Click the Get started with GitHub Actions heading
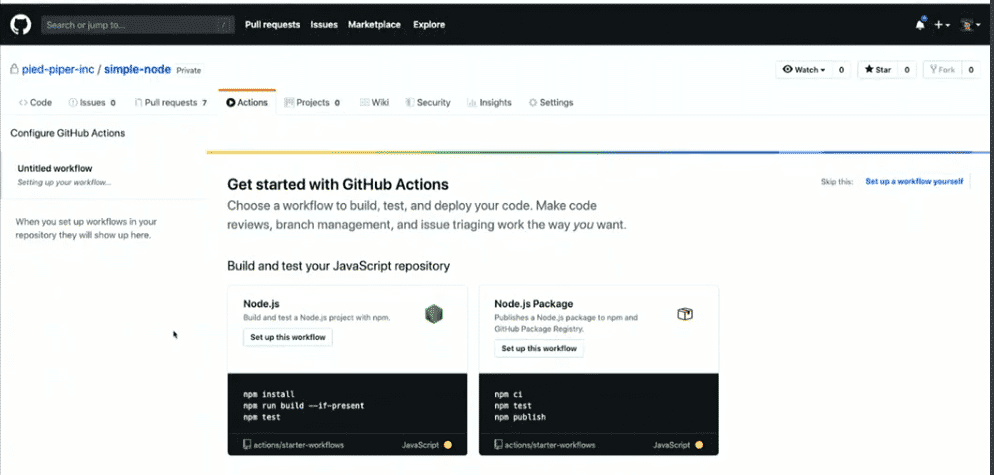Image resolution: width=994 pixels, height=475 pixels. pyautogui.click(x=338, y=185)
